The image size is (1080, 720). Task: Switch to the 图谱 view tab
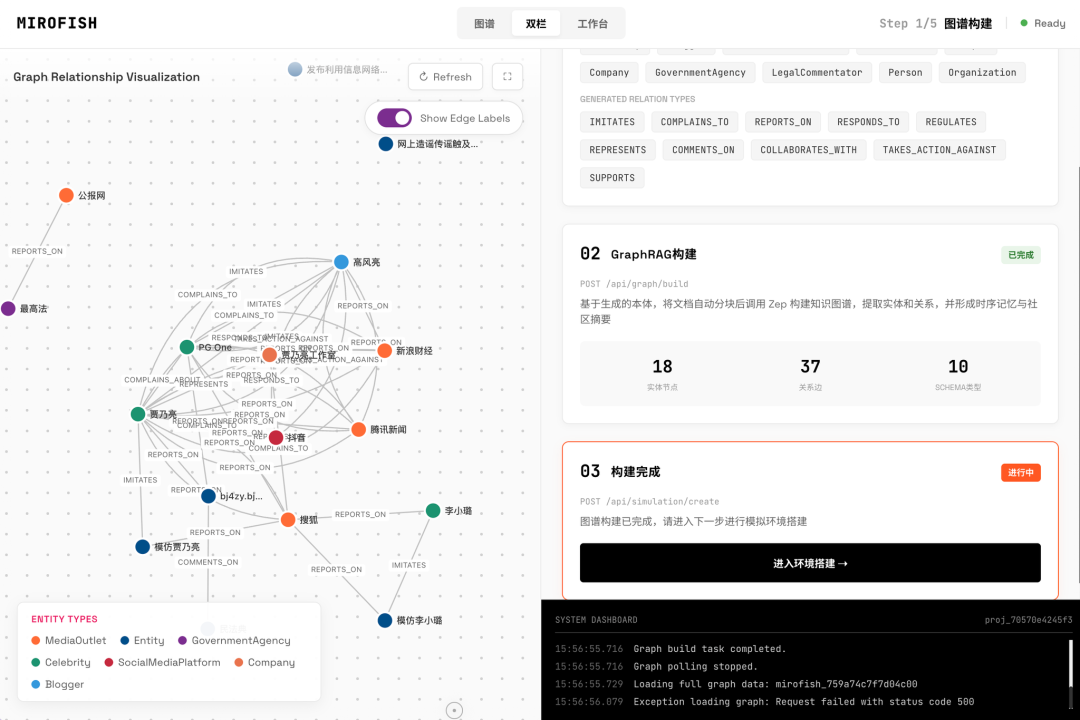point(484,23)
